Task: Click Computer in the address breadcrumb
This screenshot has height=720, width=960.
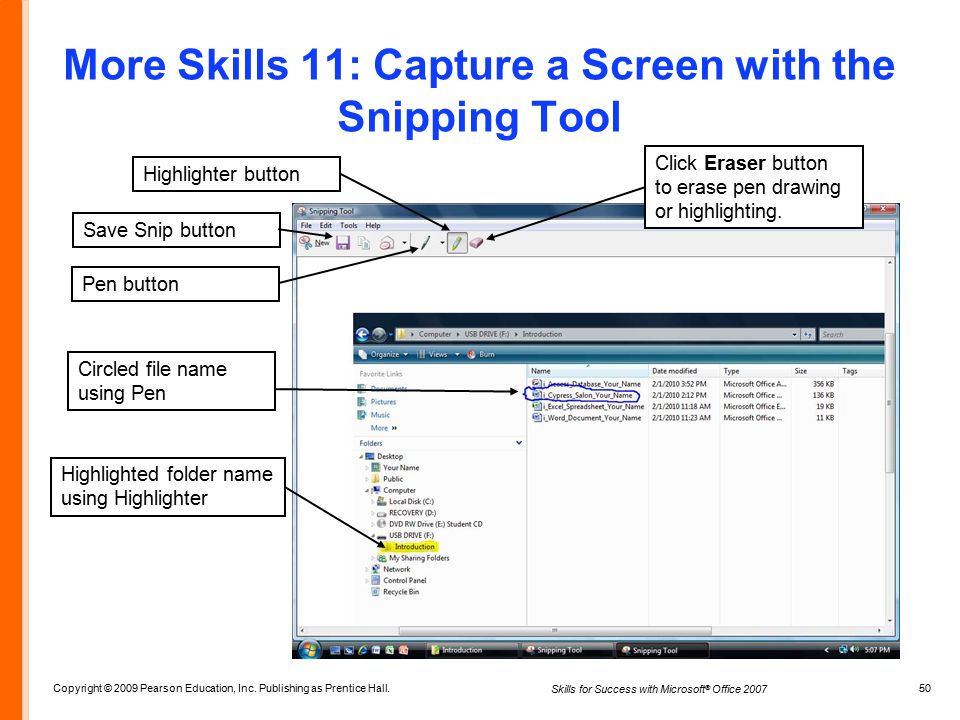Action: click(x=435, y=334)
